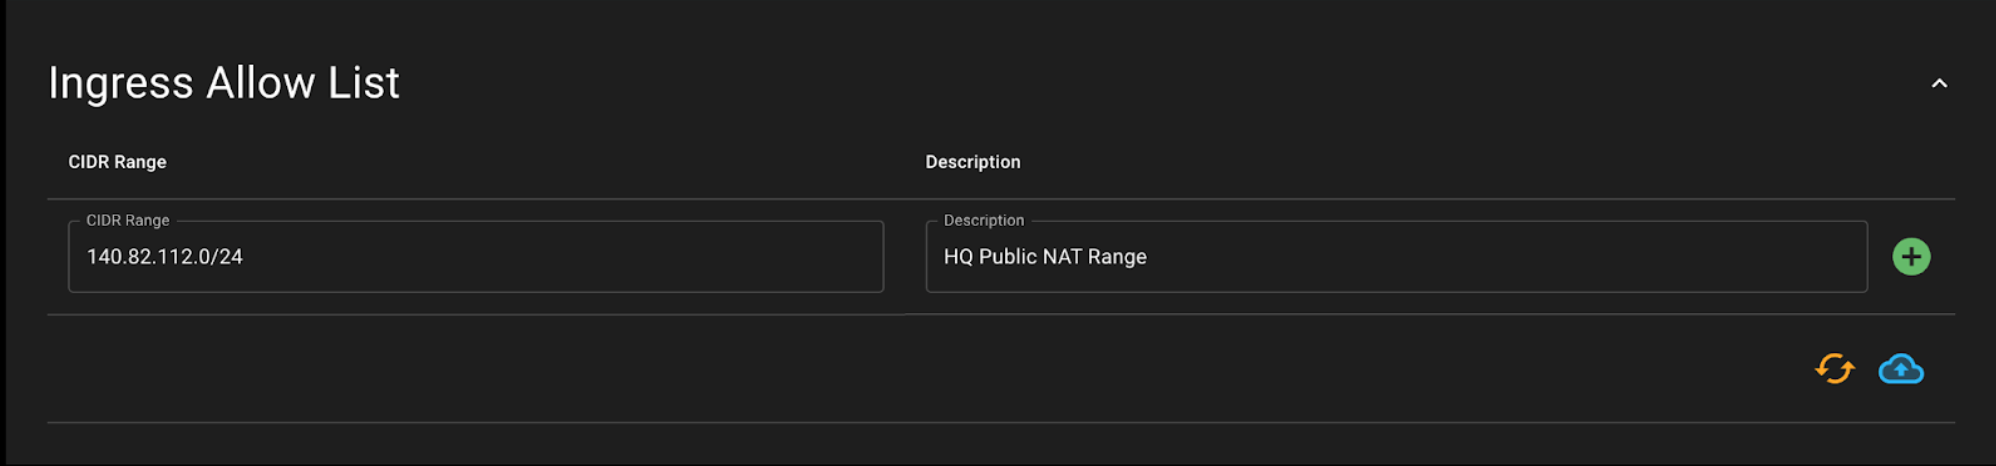Click the HQ Public NAT Range text
Viewport: 1996px width, 466px height.
(1045, 257)
